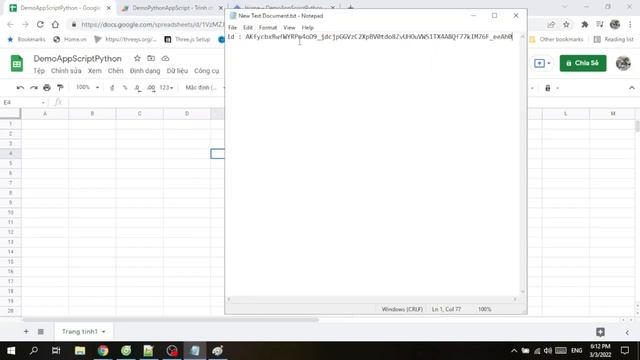Print the spreadsheet

tap(47, 88)
